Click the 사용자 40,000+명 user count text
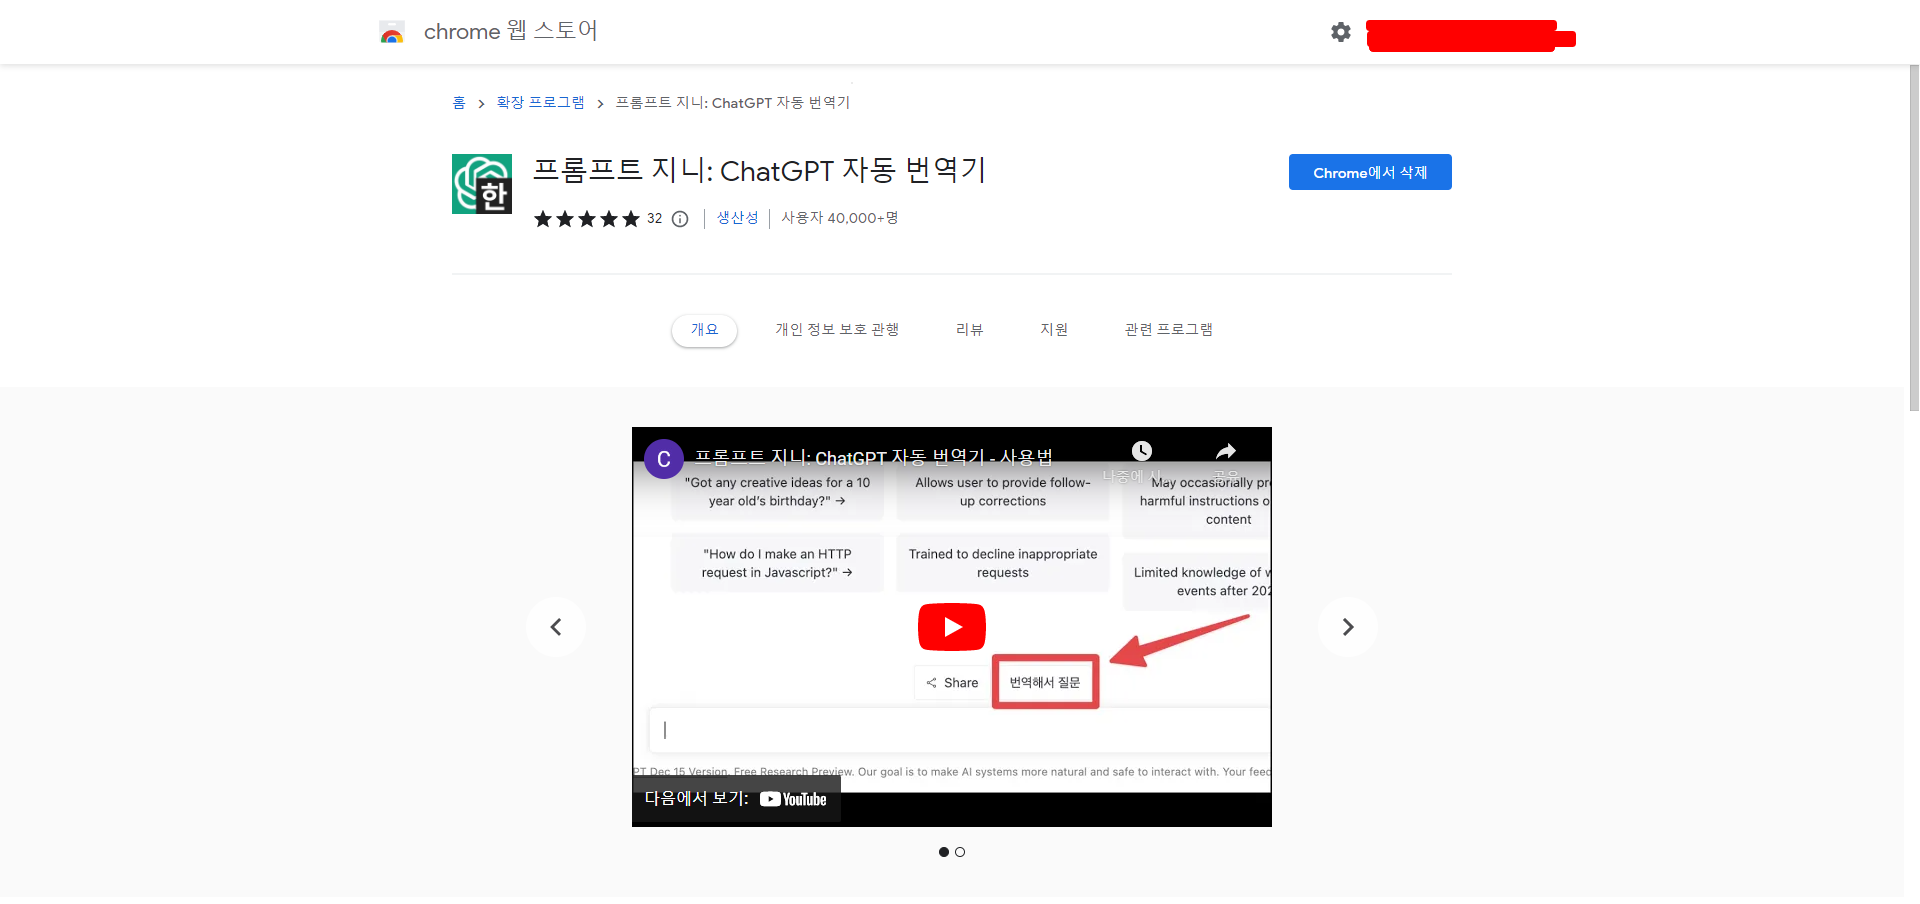This screenshot has width=1920, height=904. pos(839,218)
